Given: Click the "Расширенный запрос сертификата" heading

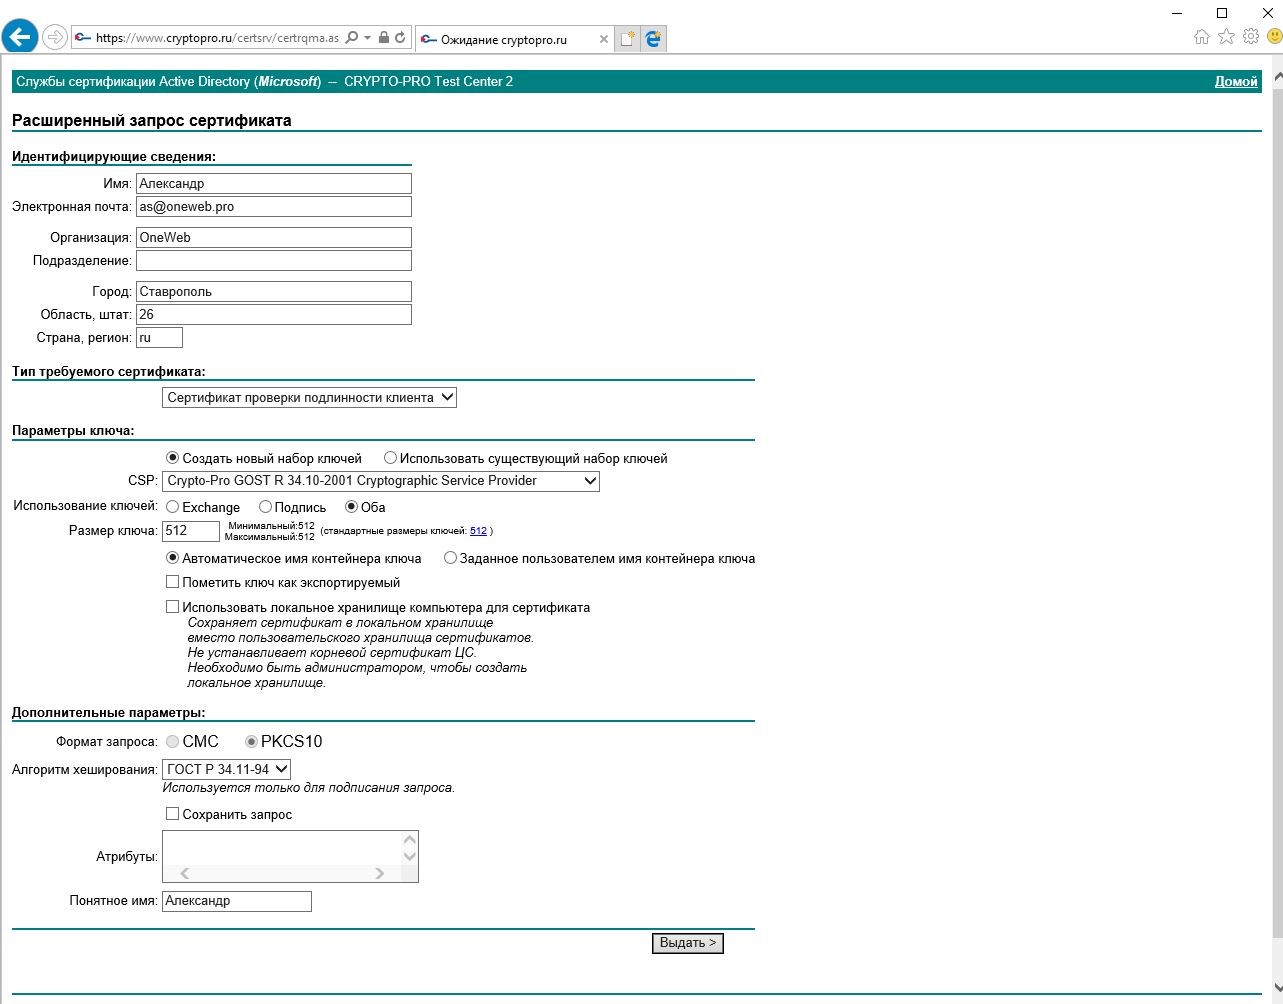Looking at the screenshot, I should 152,121.
